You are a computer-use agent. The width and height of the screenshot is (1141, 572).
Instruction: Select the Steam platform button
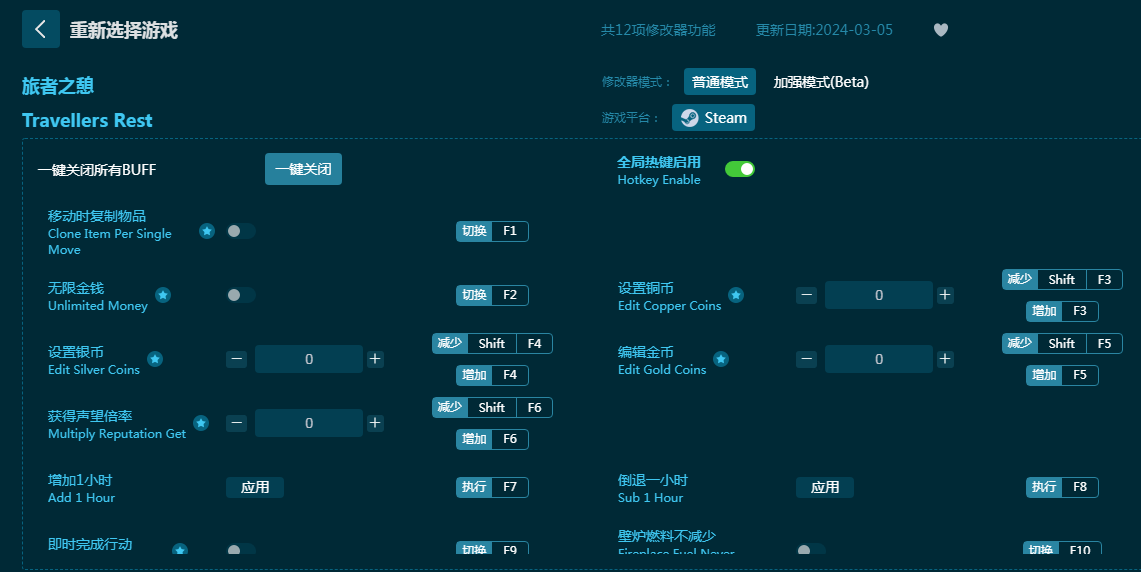[713, 117]
